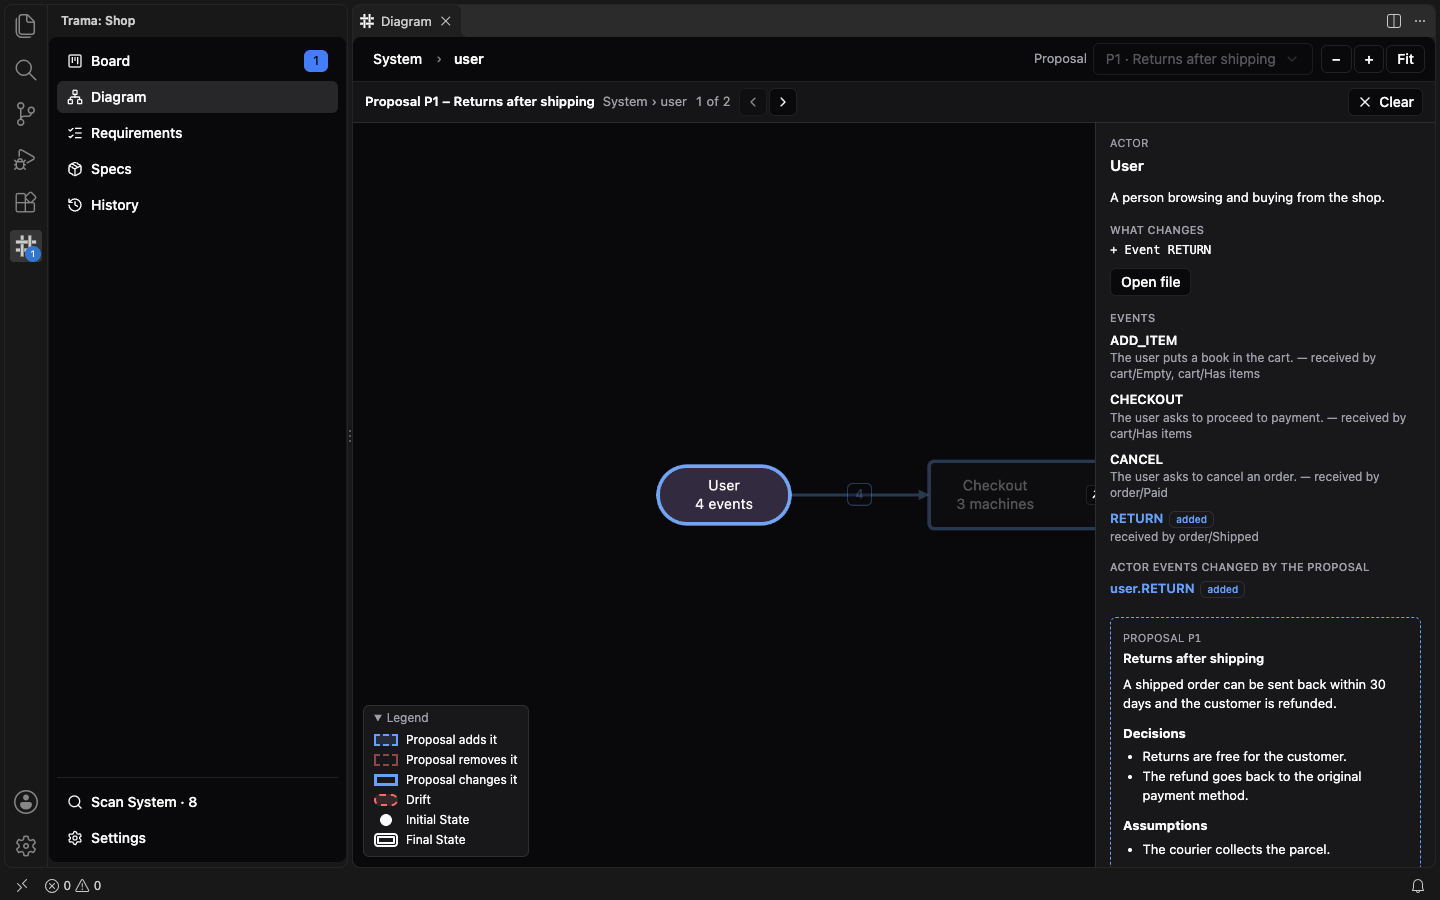This screenshot has height=900, width=1440.
Task: Zoom out with the minus button
Action: tap(1336, 60)
